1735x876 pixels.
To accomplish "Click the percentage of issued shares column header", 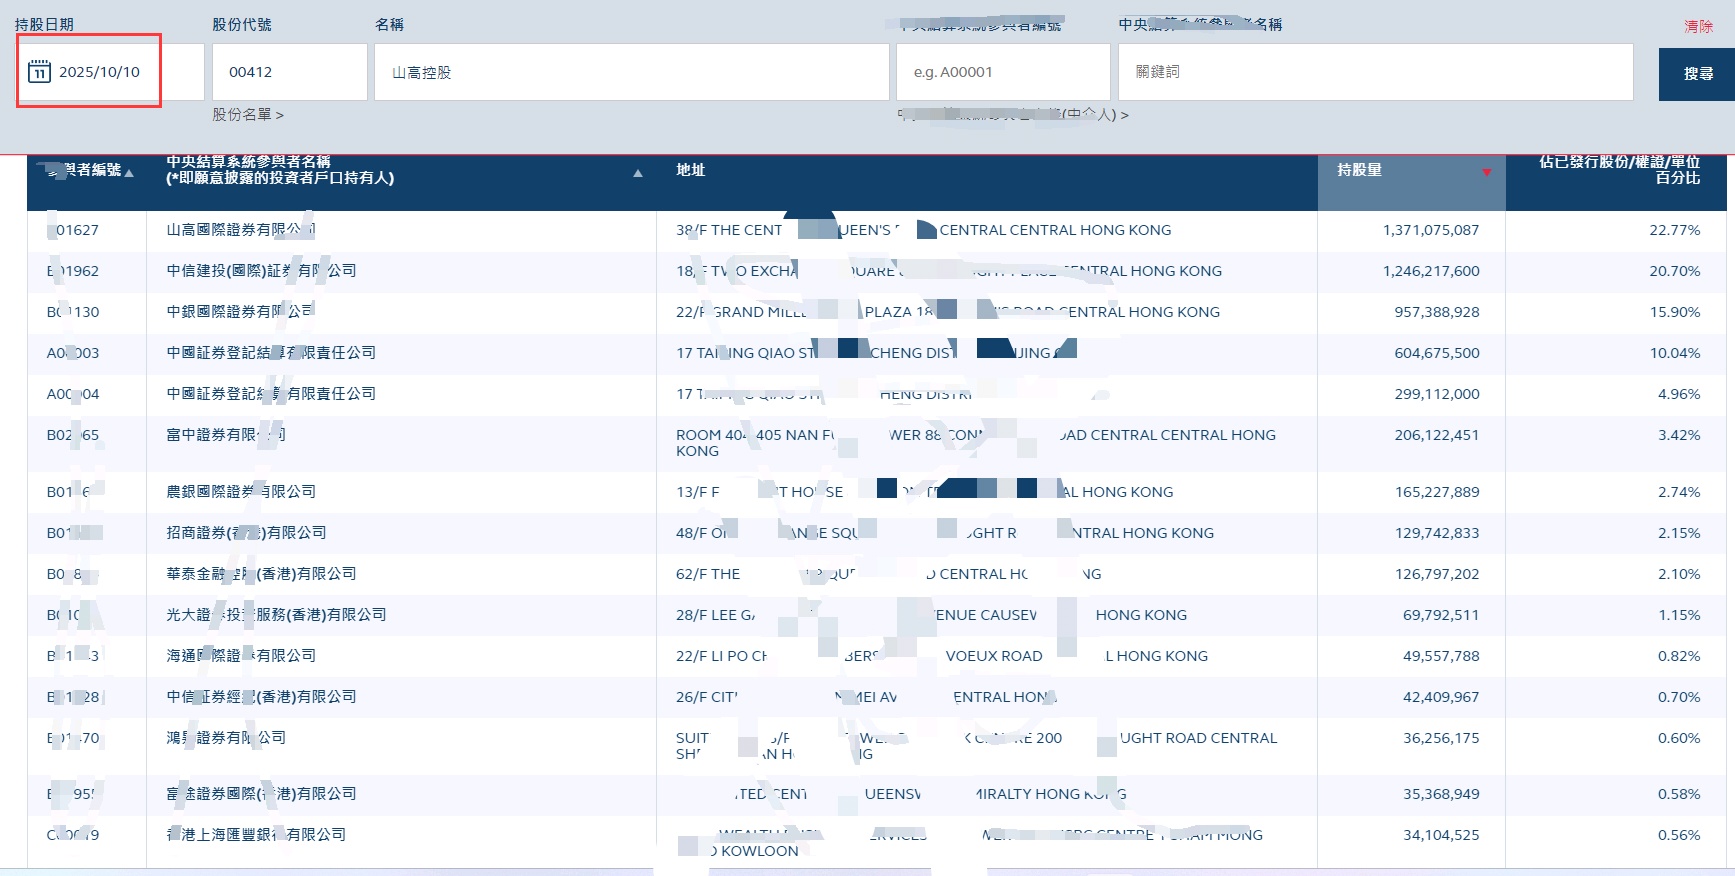I will coord(1618,170).
